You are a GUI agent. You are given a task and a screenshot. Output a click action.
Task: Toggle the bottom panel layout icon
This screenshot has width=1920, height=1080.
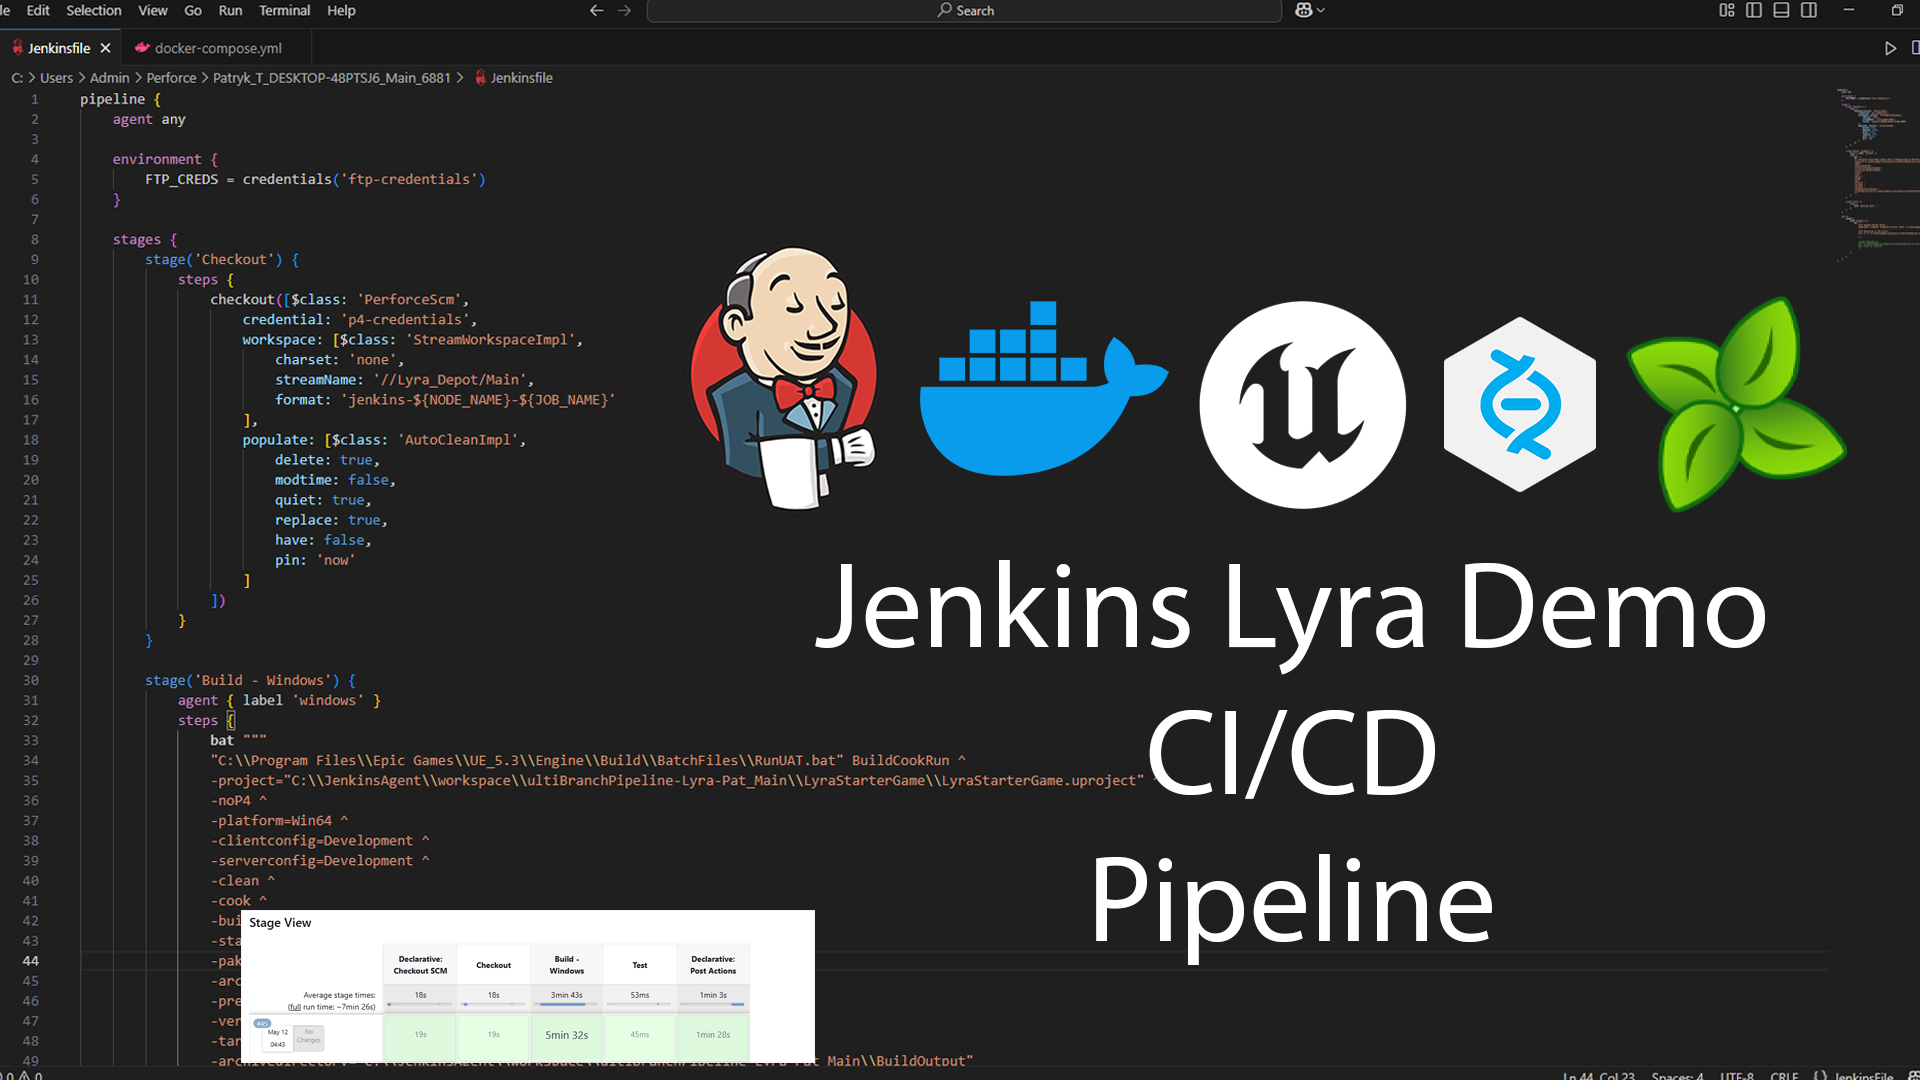[x=1781, y=10]
